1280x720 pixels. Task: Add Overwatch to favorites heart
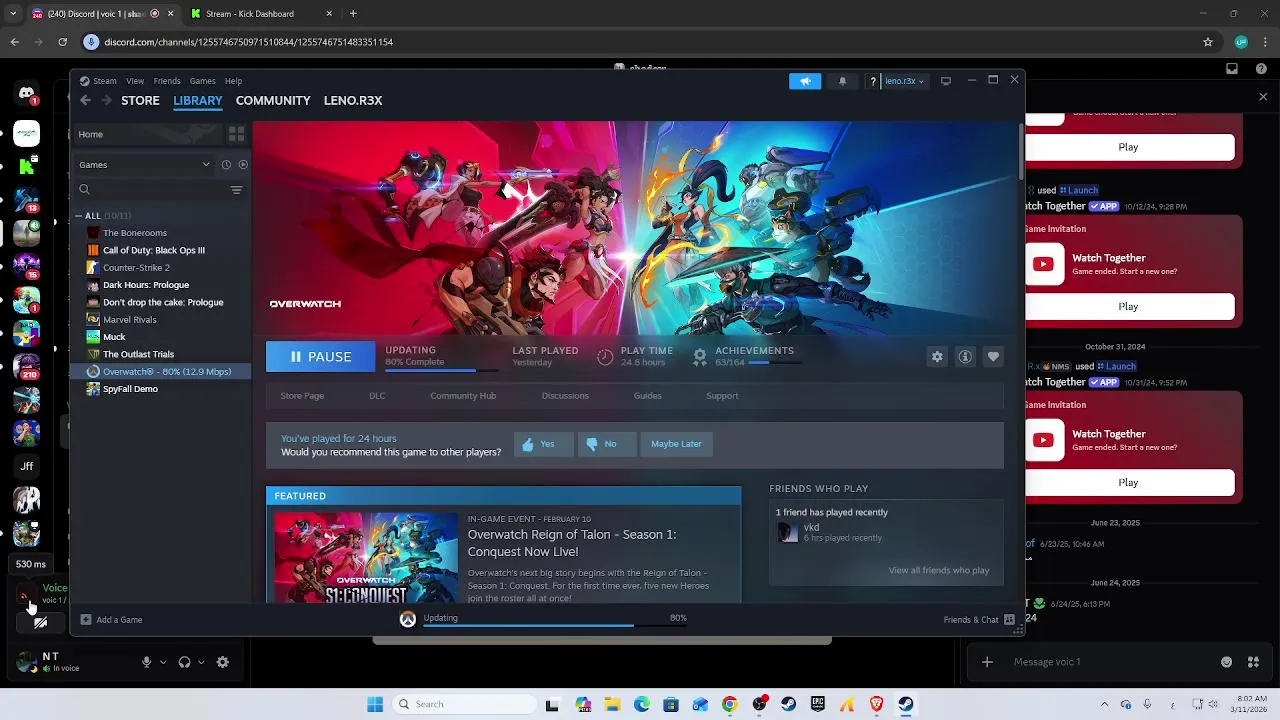993,357
